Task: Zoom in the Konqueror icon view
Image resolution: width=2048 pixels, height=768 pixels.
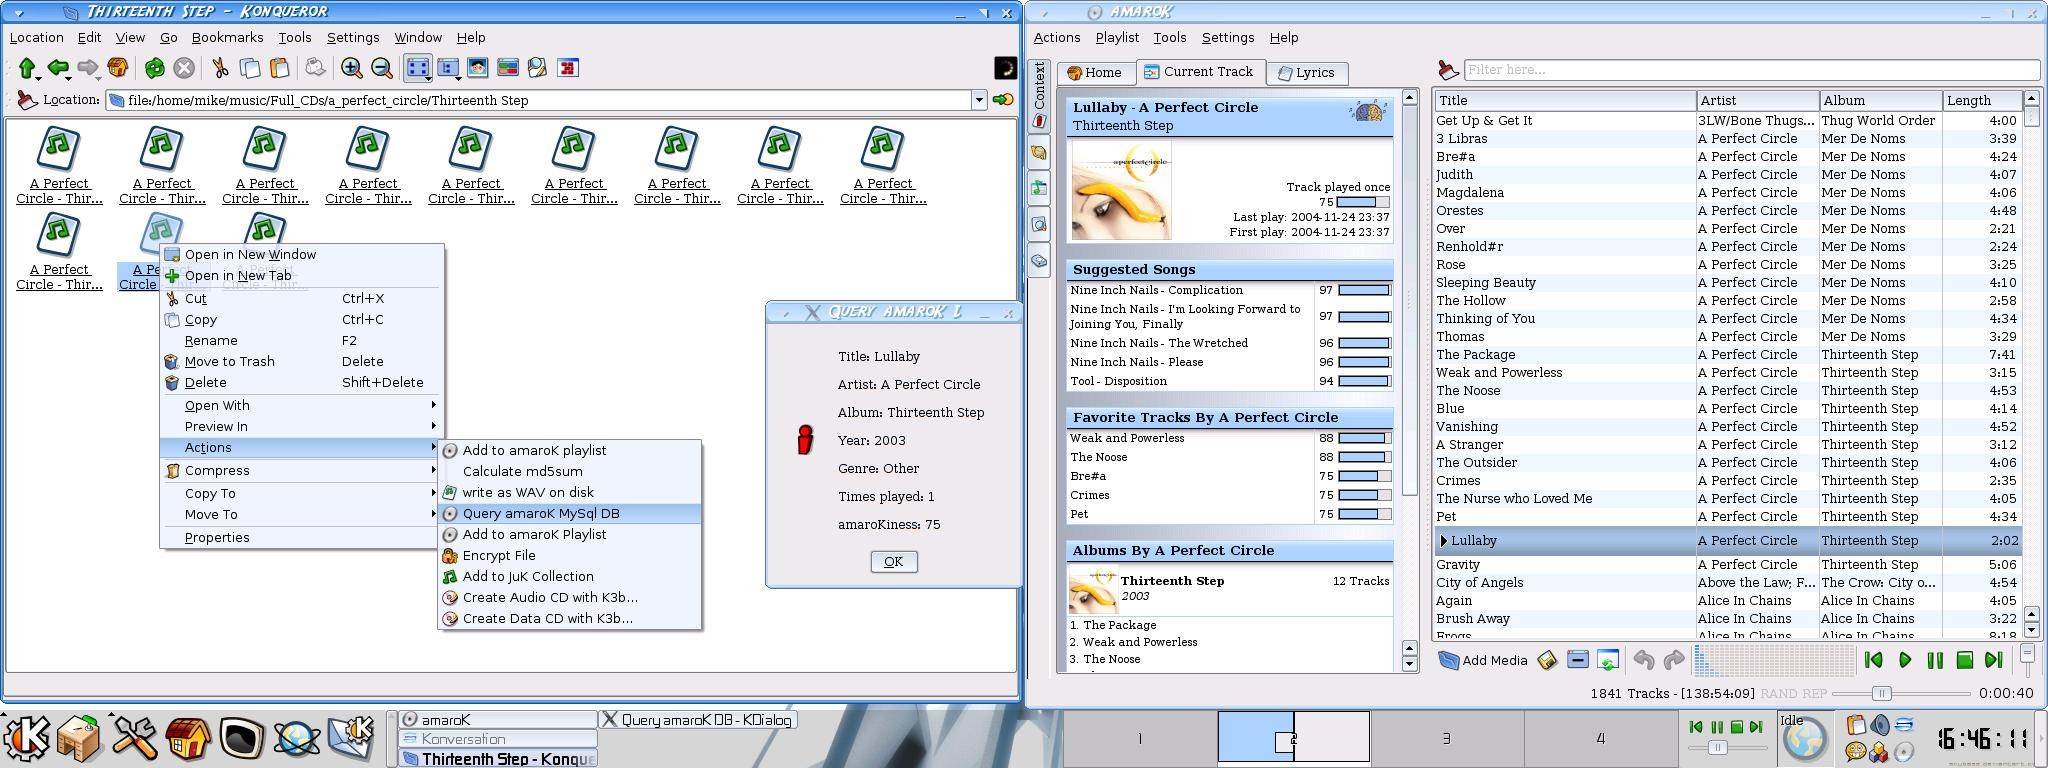Action: point(352,68)
